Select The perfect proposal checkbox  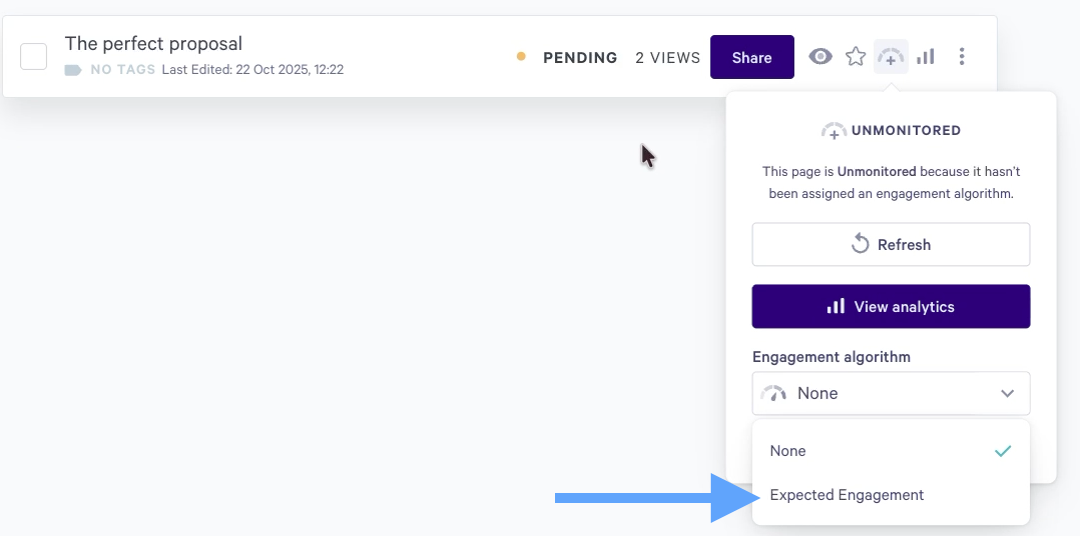34,56
